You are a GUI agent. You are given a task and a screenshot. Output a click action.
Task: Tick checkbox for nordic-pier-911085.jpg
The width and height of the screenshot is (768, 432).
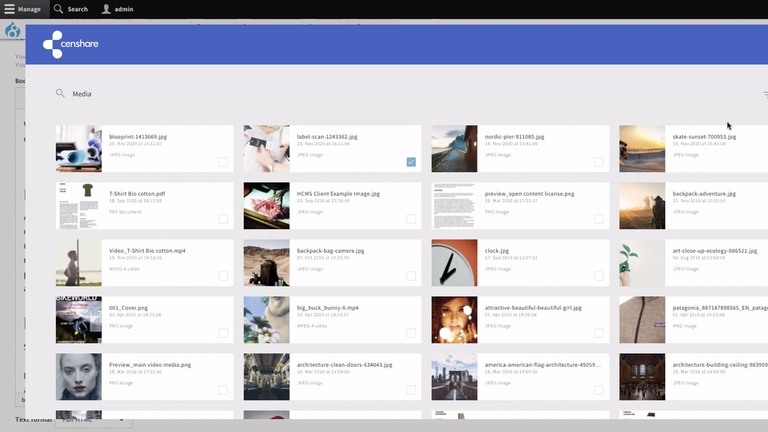click(599, 162)
